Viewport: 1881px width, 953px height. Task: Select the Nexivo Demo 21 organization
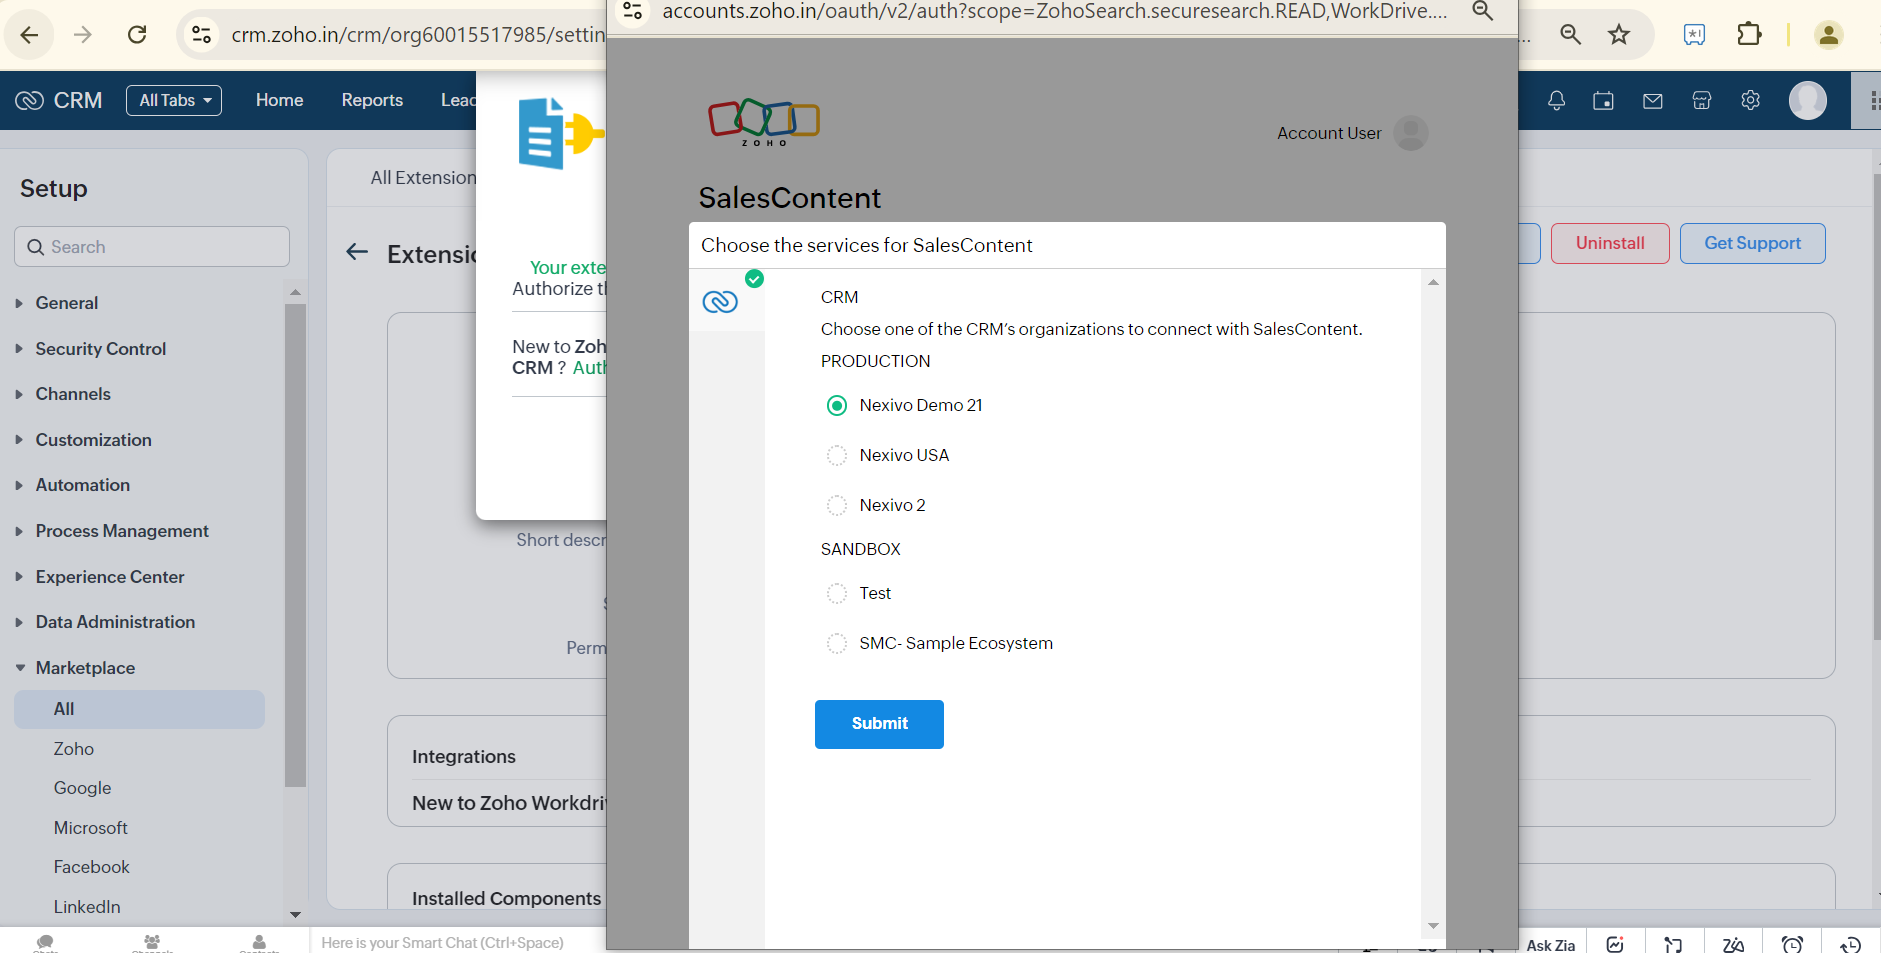pyautogui.click(x=837, y=405)
